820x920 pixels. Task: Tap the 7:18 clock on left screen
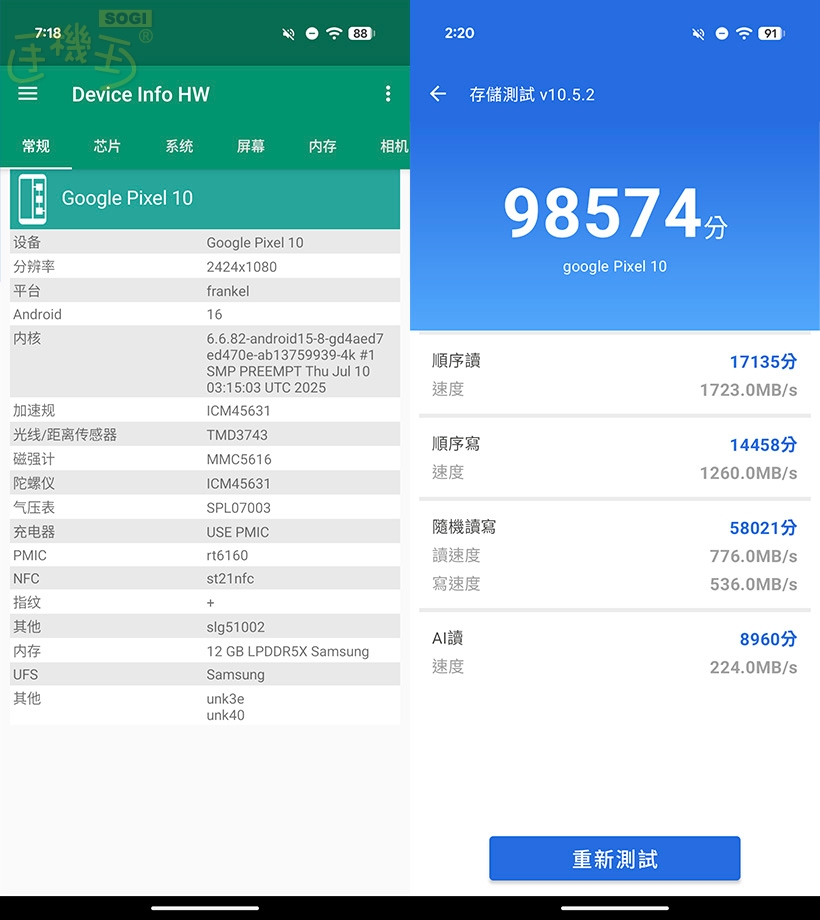pos(48,33)
